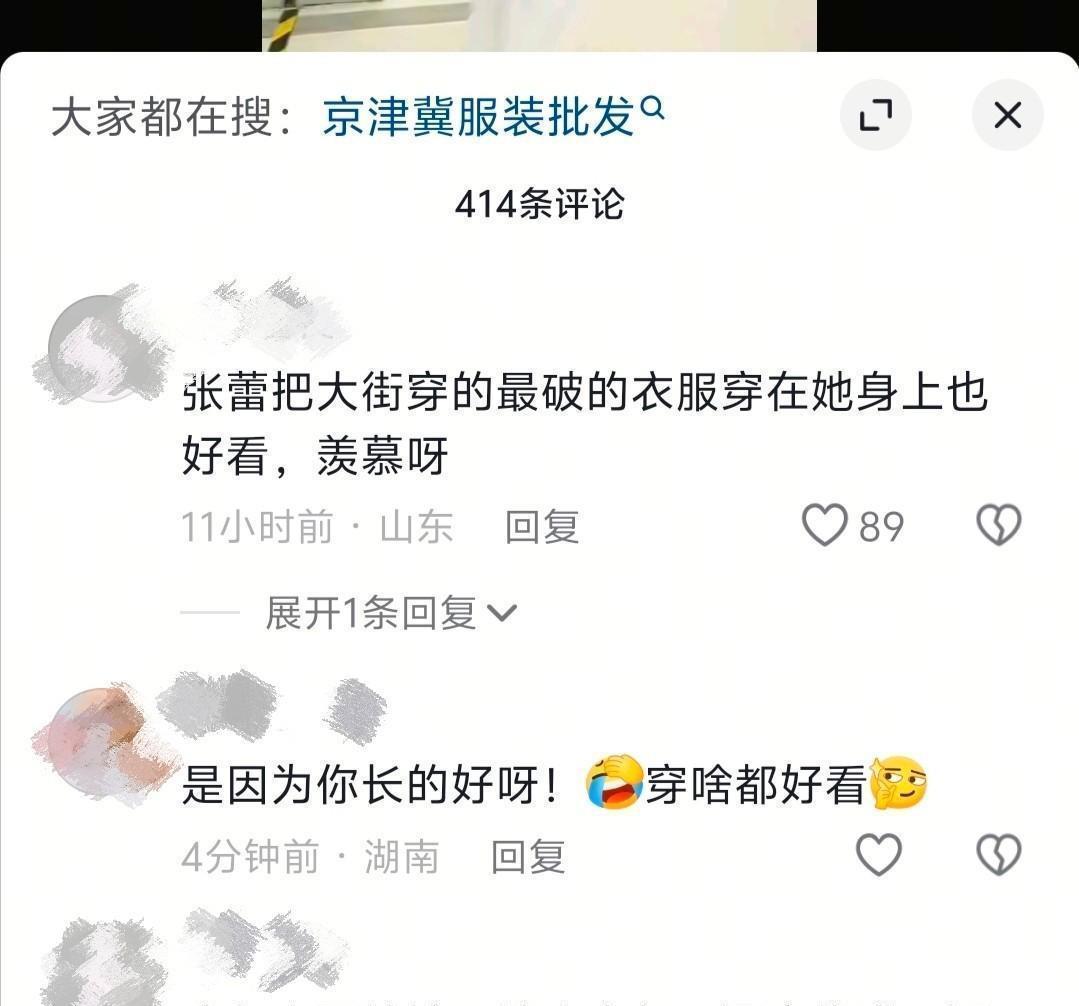Like the comment with 89 likes

pyautogui.click(x=824, y=525)
